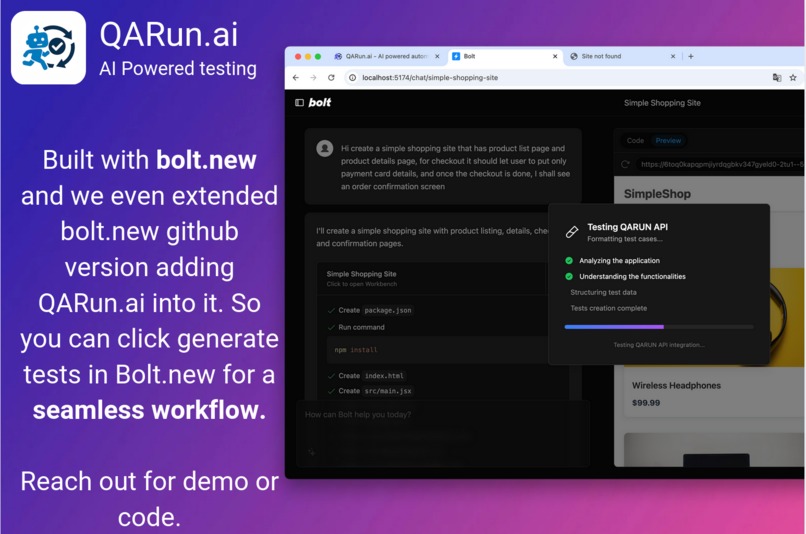This screenshot has width=806, height=534.
Task: Open the translate page icon
Action: [x=777, y=78]
